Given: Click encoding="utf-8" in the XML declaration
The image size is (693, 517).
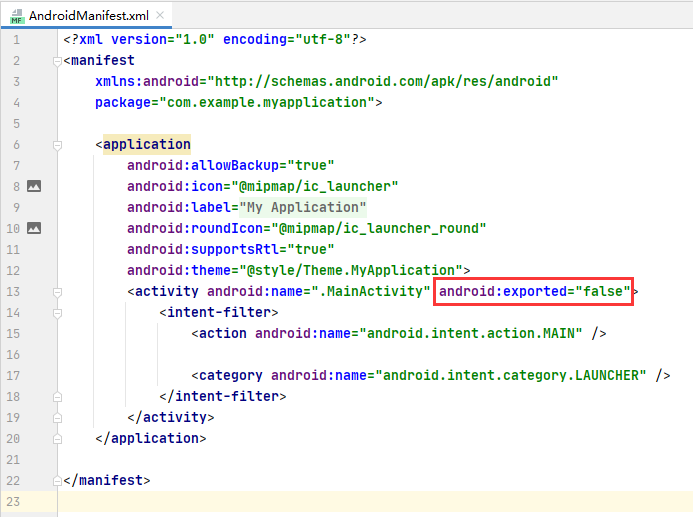Looking at the screenshot, I should coord(286,40).
